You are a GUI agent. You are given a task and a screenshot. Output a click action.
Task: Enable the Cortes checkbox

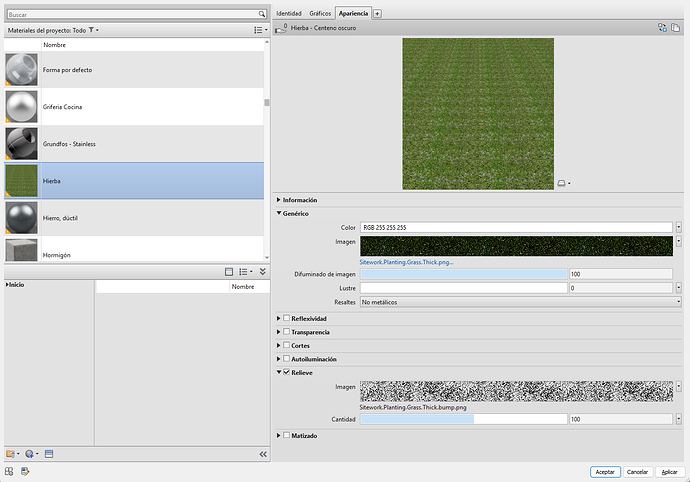(286, 345)
